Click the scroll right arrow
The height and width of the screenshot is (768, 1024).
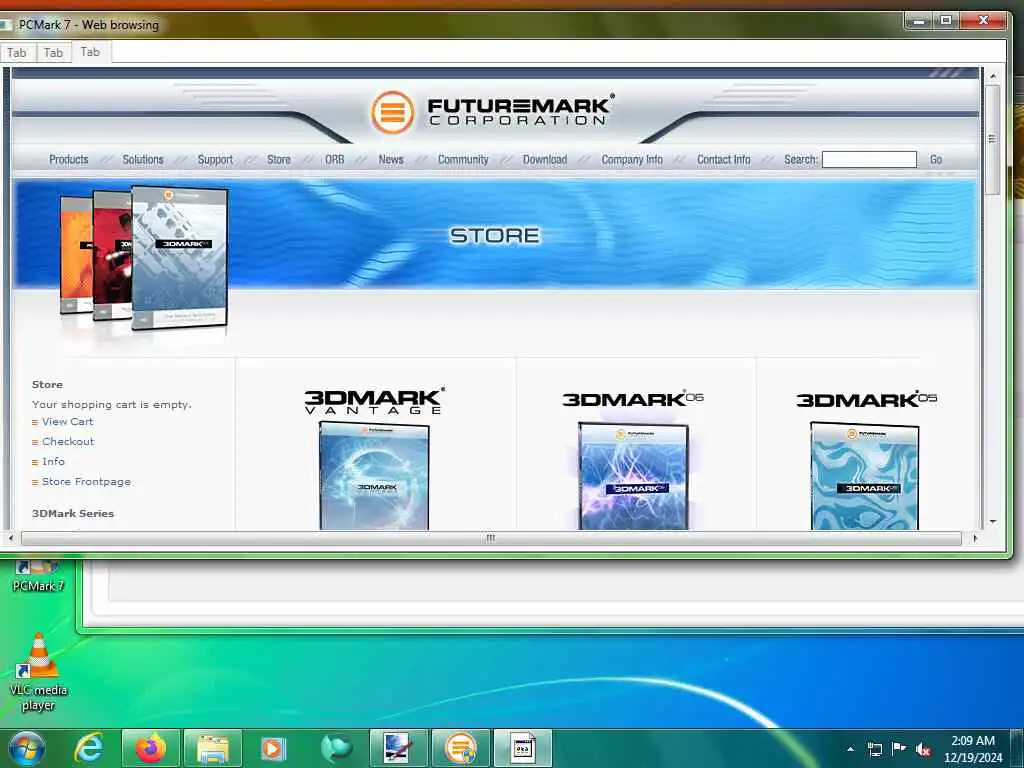point(975,538)
